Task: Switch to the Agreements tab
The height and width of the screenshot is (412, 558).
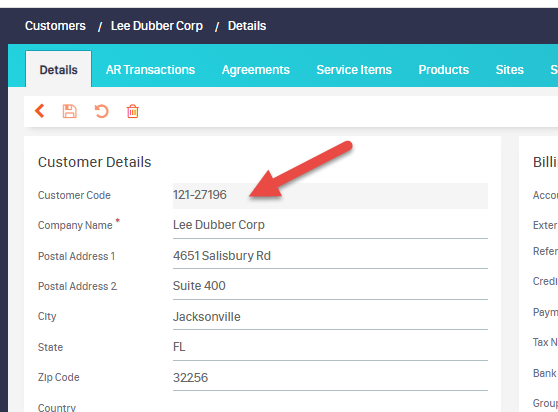Action: pyautogui.click(x=256, y=70)
